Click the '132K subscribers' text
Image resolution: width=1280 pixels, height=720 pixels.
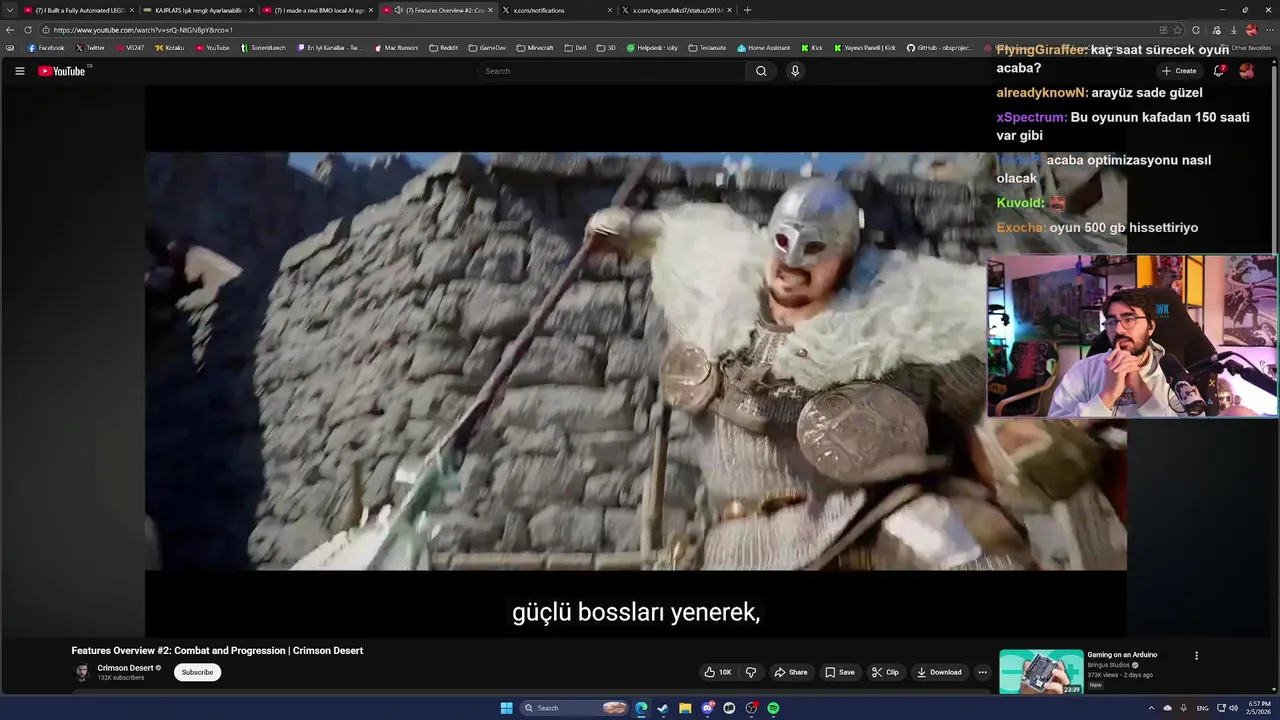tap(121, 678)
